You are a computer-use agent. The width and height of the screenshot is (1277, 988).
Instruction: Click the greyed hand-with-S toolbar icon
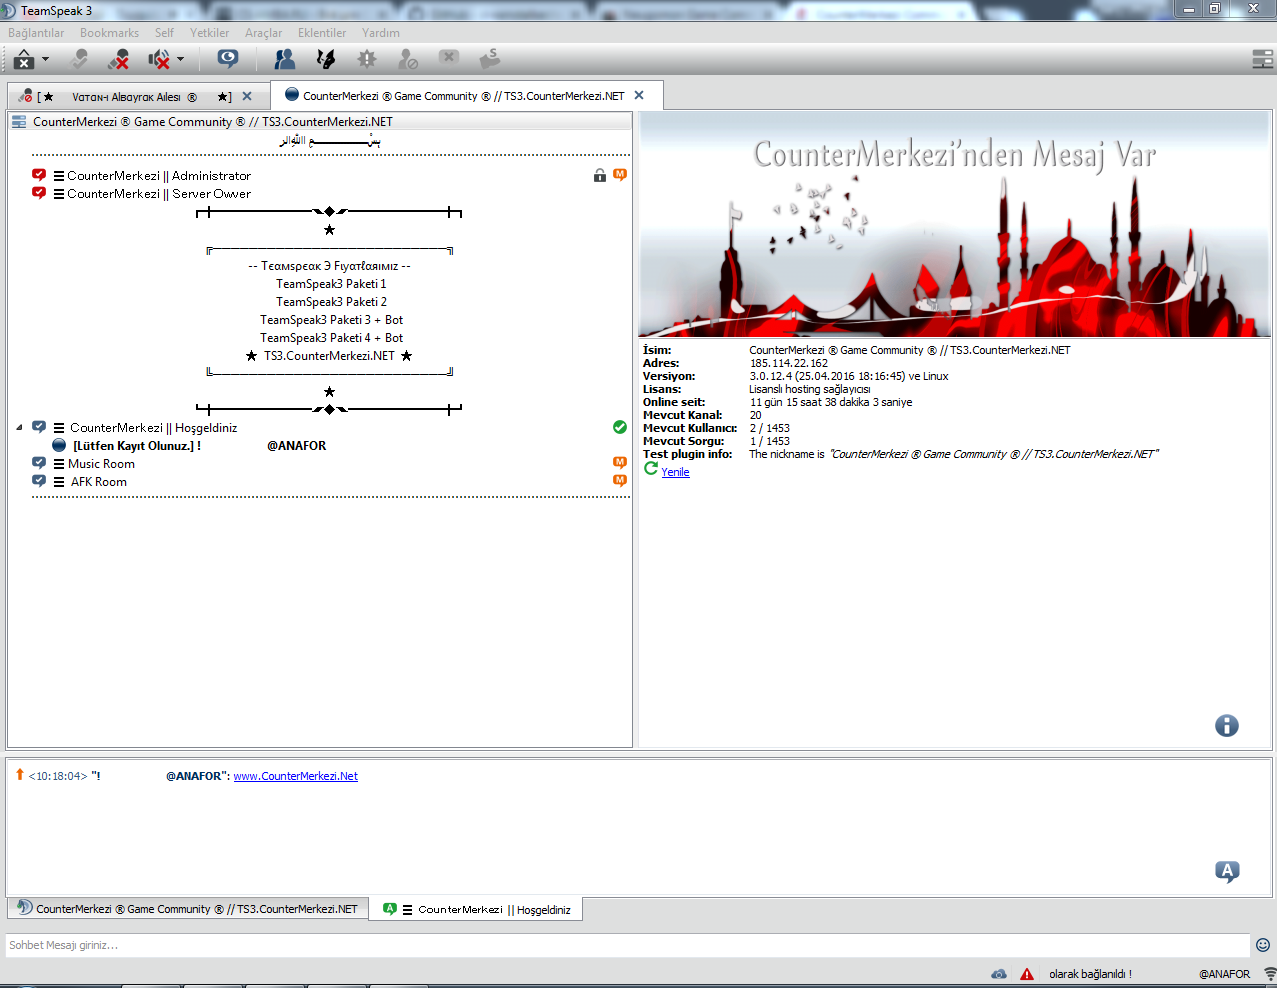click(x=490, y=60)
